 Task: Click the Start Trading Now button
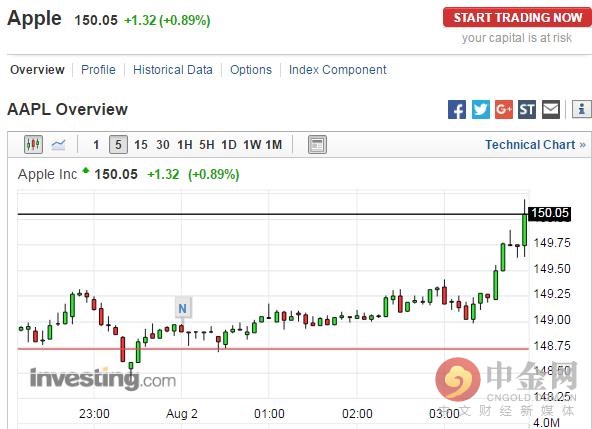point(518,17)
